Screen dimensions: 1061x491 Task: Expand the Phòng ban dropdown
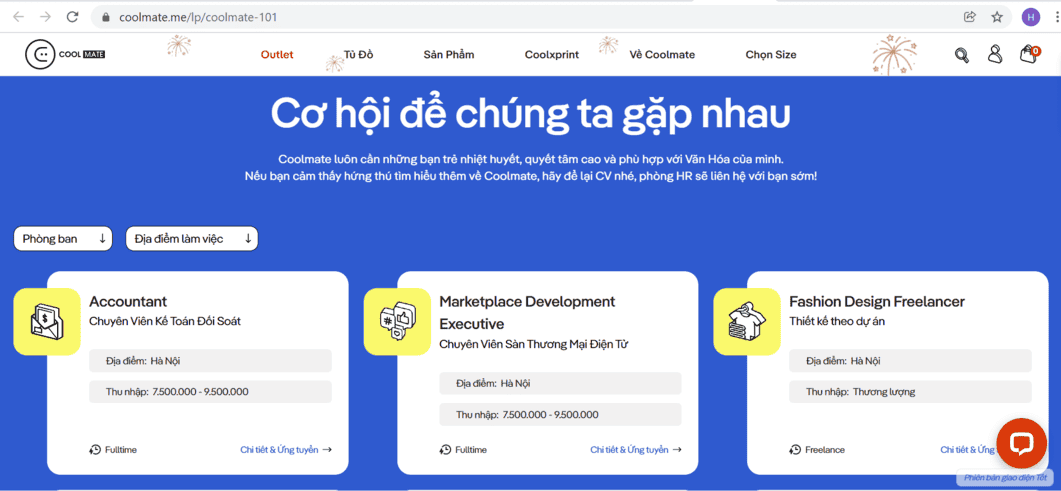click(63, 239)
